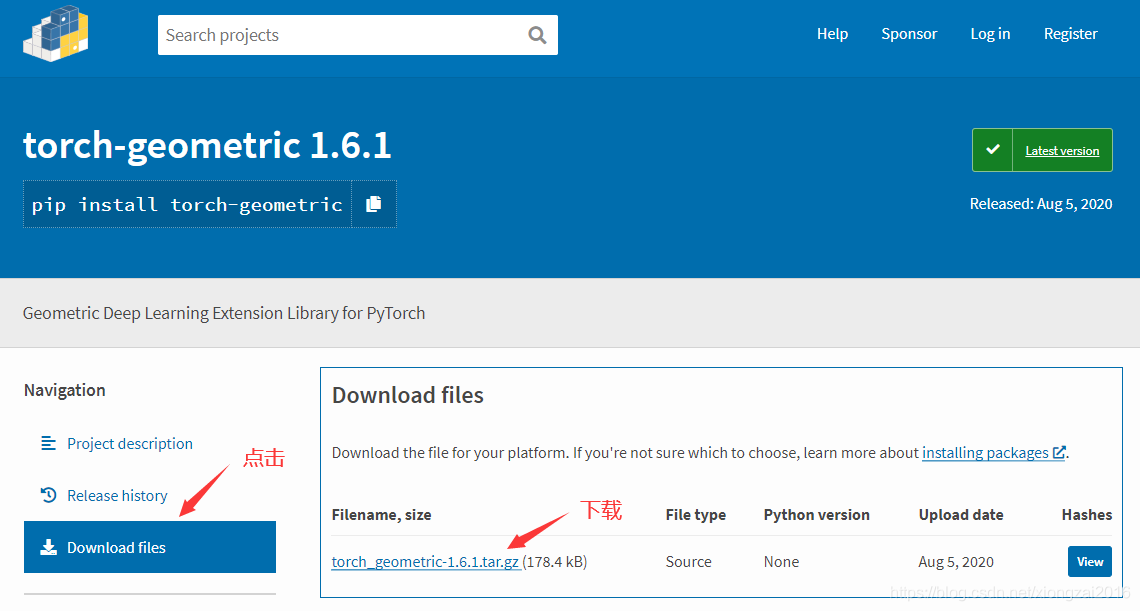The height and width of the screenshot is (611, 1140).
Task: Open Release history from the sidebar
Action: pos(117,495)
